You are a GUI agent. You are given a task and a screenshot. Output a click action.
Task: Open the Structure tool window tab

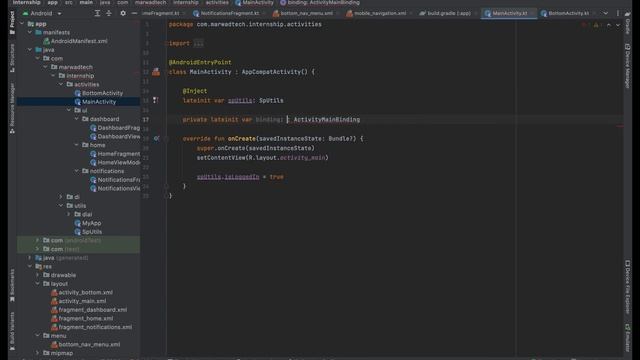[12, 58]
